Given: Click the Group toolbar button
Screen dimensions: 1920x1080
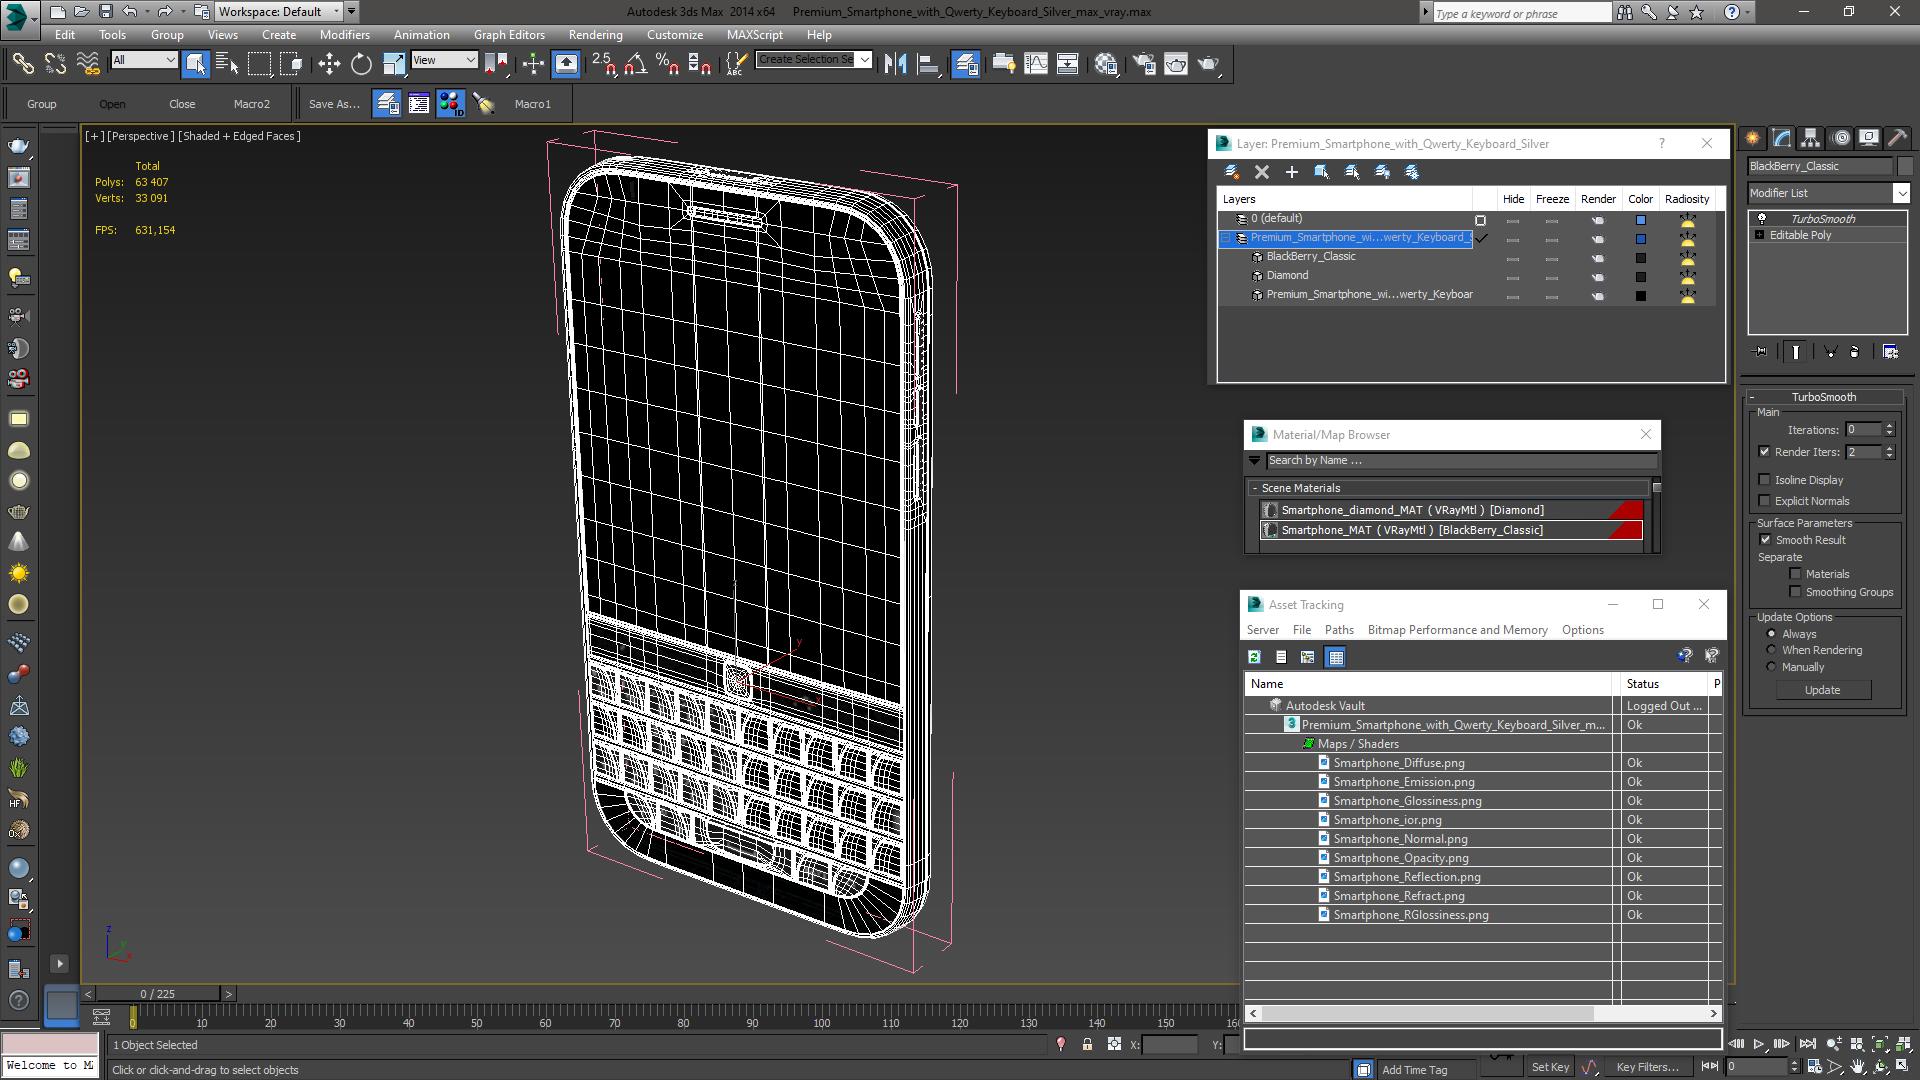Looking at the screenshot, I should 42,104.
